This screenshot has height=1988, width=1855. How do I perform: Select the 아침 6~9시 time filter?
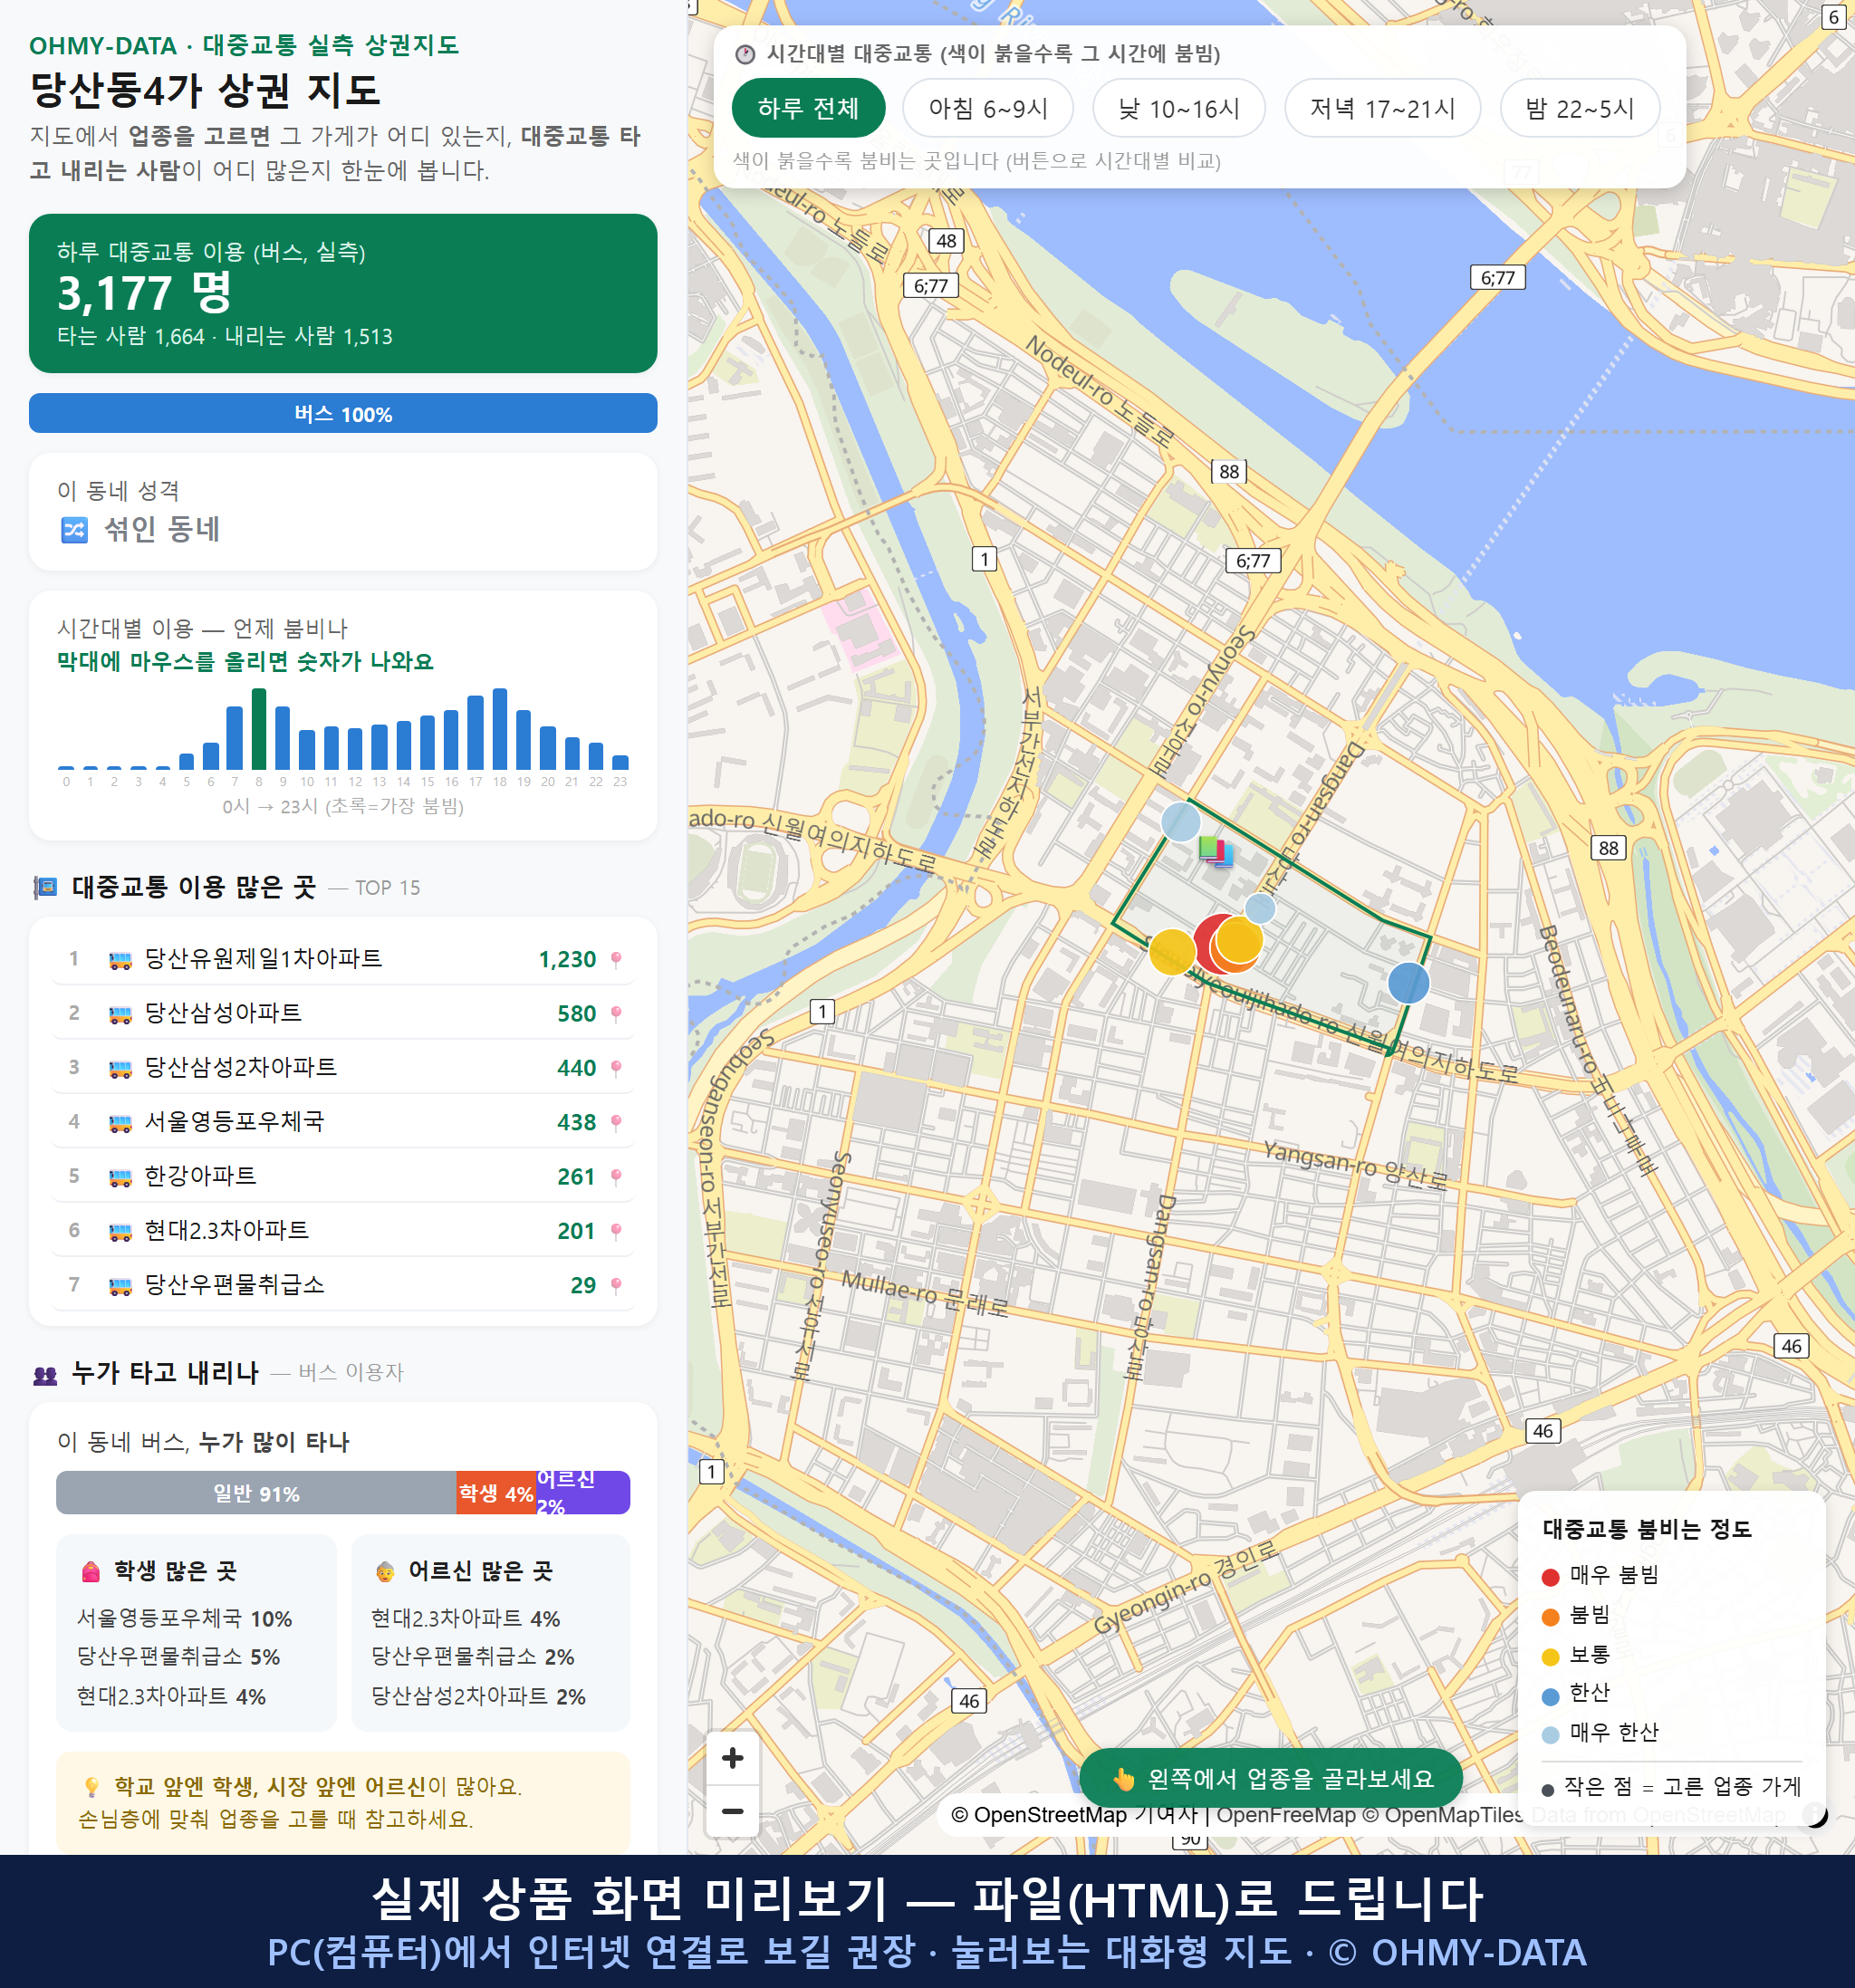[988, 108]
